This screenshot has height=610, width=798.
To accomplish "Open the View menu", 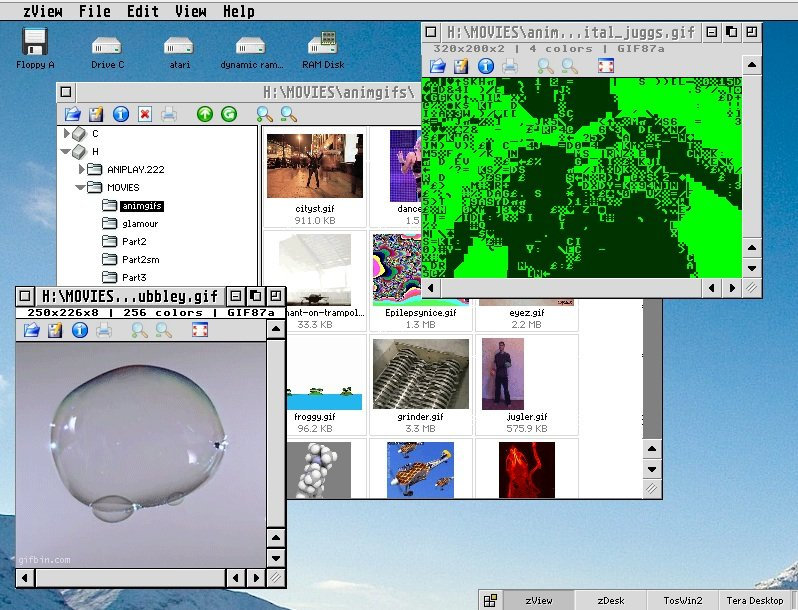I will click(x=191, y=11).
